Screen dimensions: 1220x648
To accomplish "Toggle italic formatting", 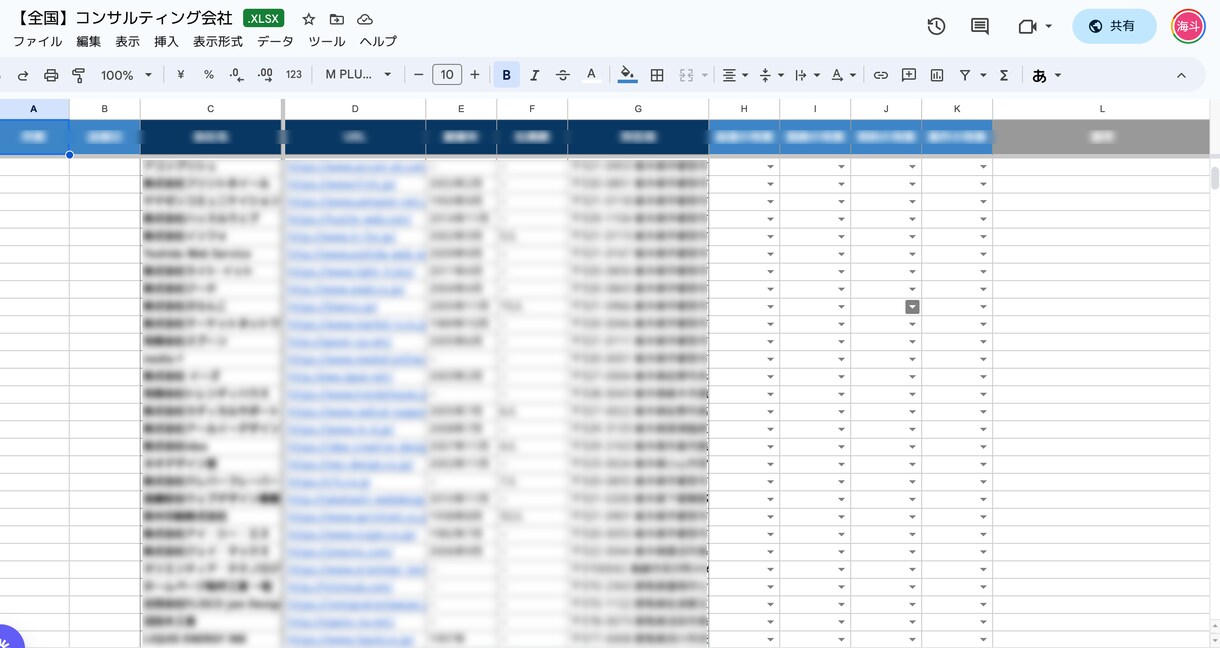I will pos(535,75).
